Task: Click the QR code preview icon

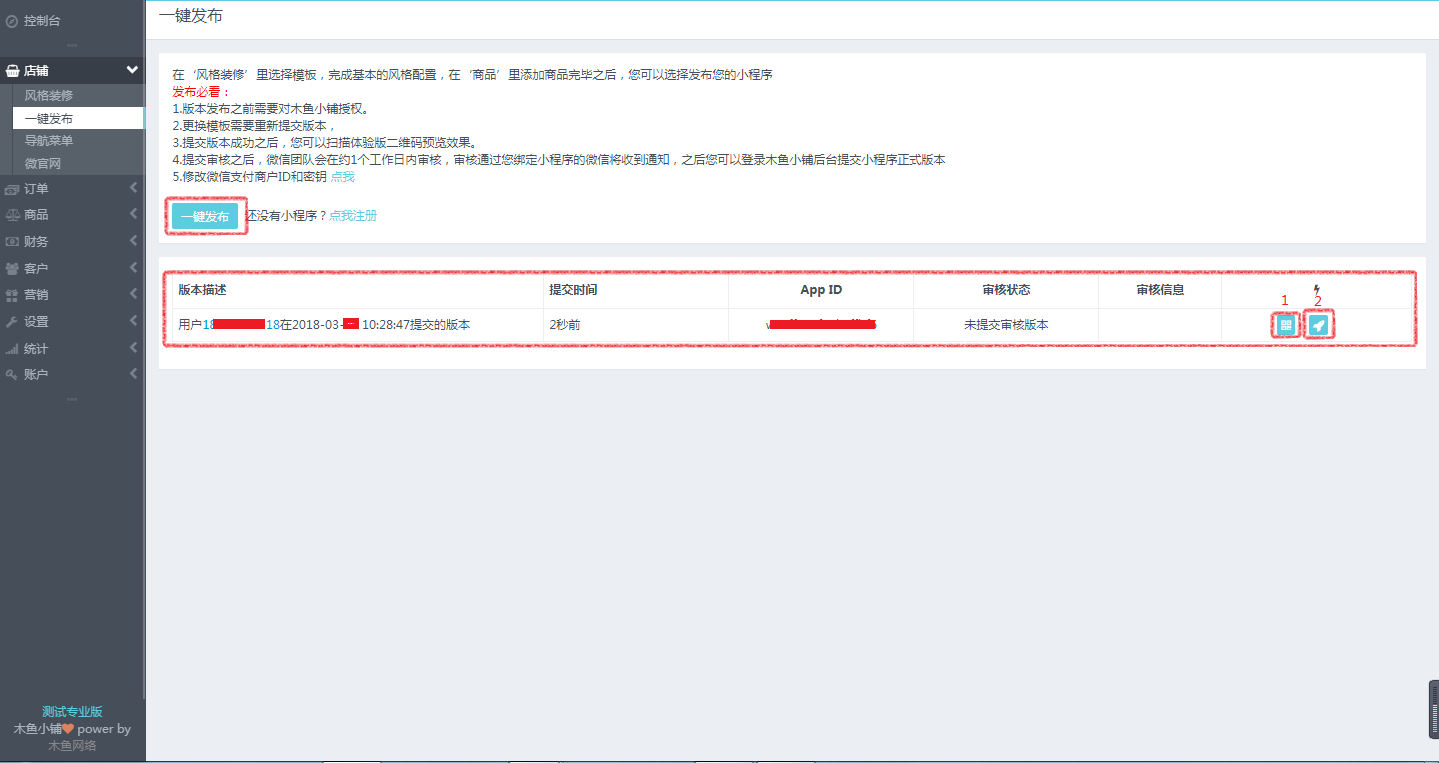Action: (1284, 324)
